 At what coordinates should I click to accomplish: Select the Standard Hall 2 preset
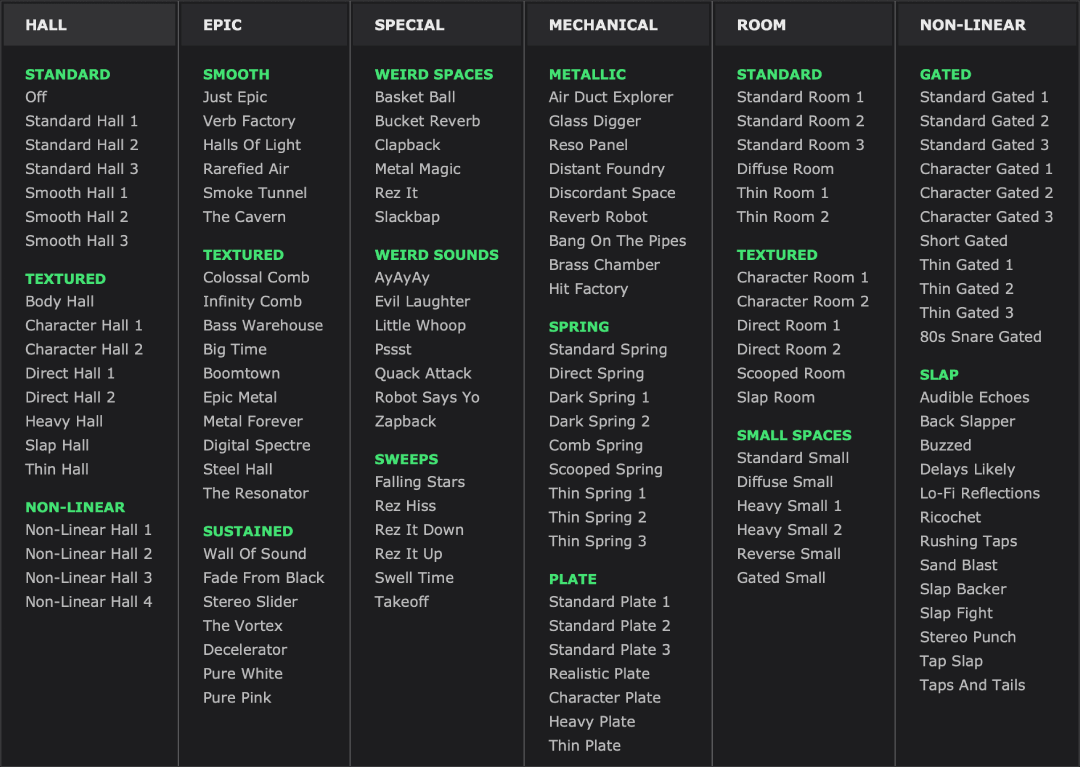[x=82, y=145]
